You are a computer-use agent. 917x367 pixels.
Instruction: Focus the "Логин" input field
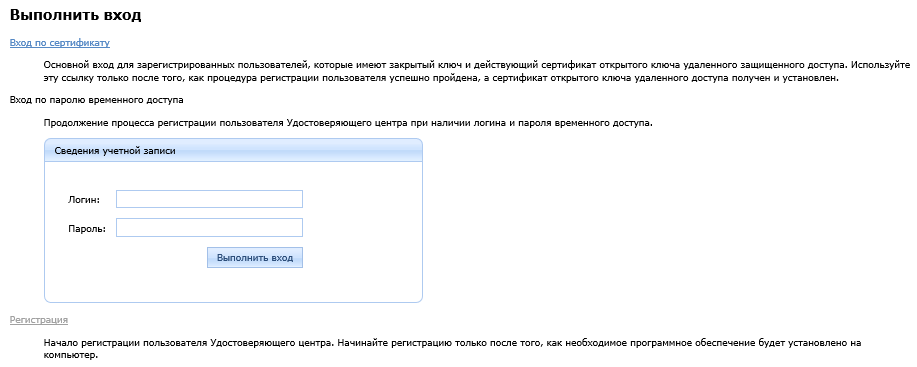(209, 199)
